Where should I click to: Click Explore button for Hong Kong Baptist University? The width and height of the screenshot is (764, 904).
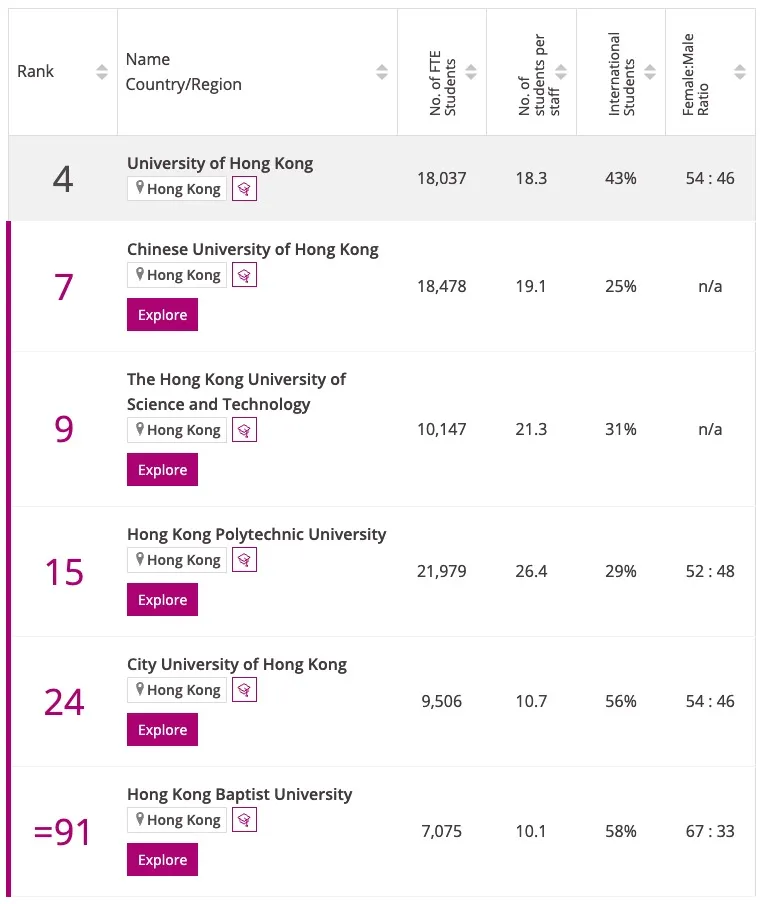pos(162,860)
